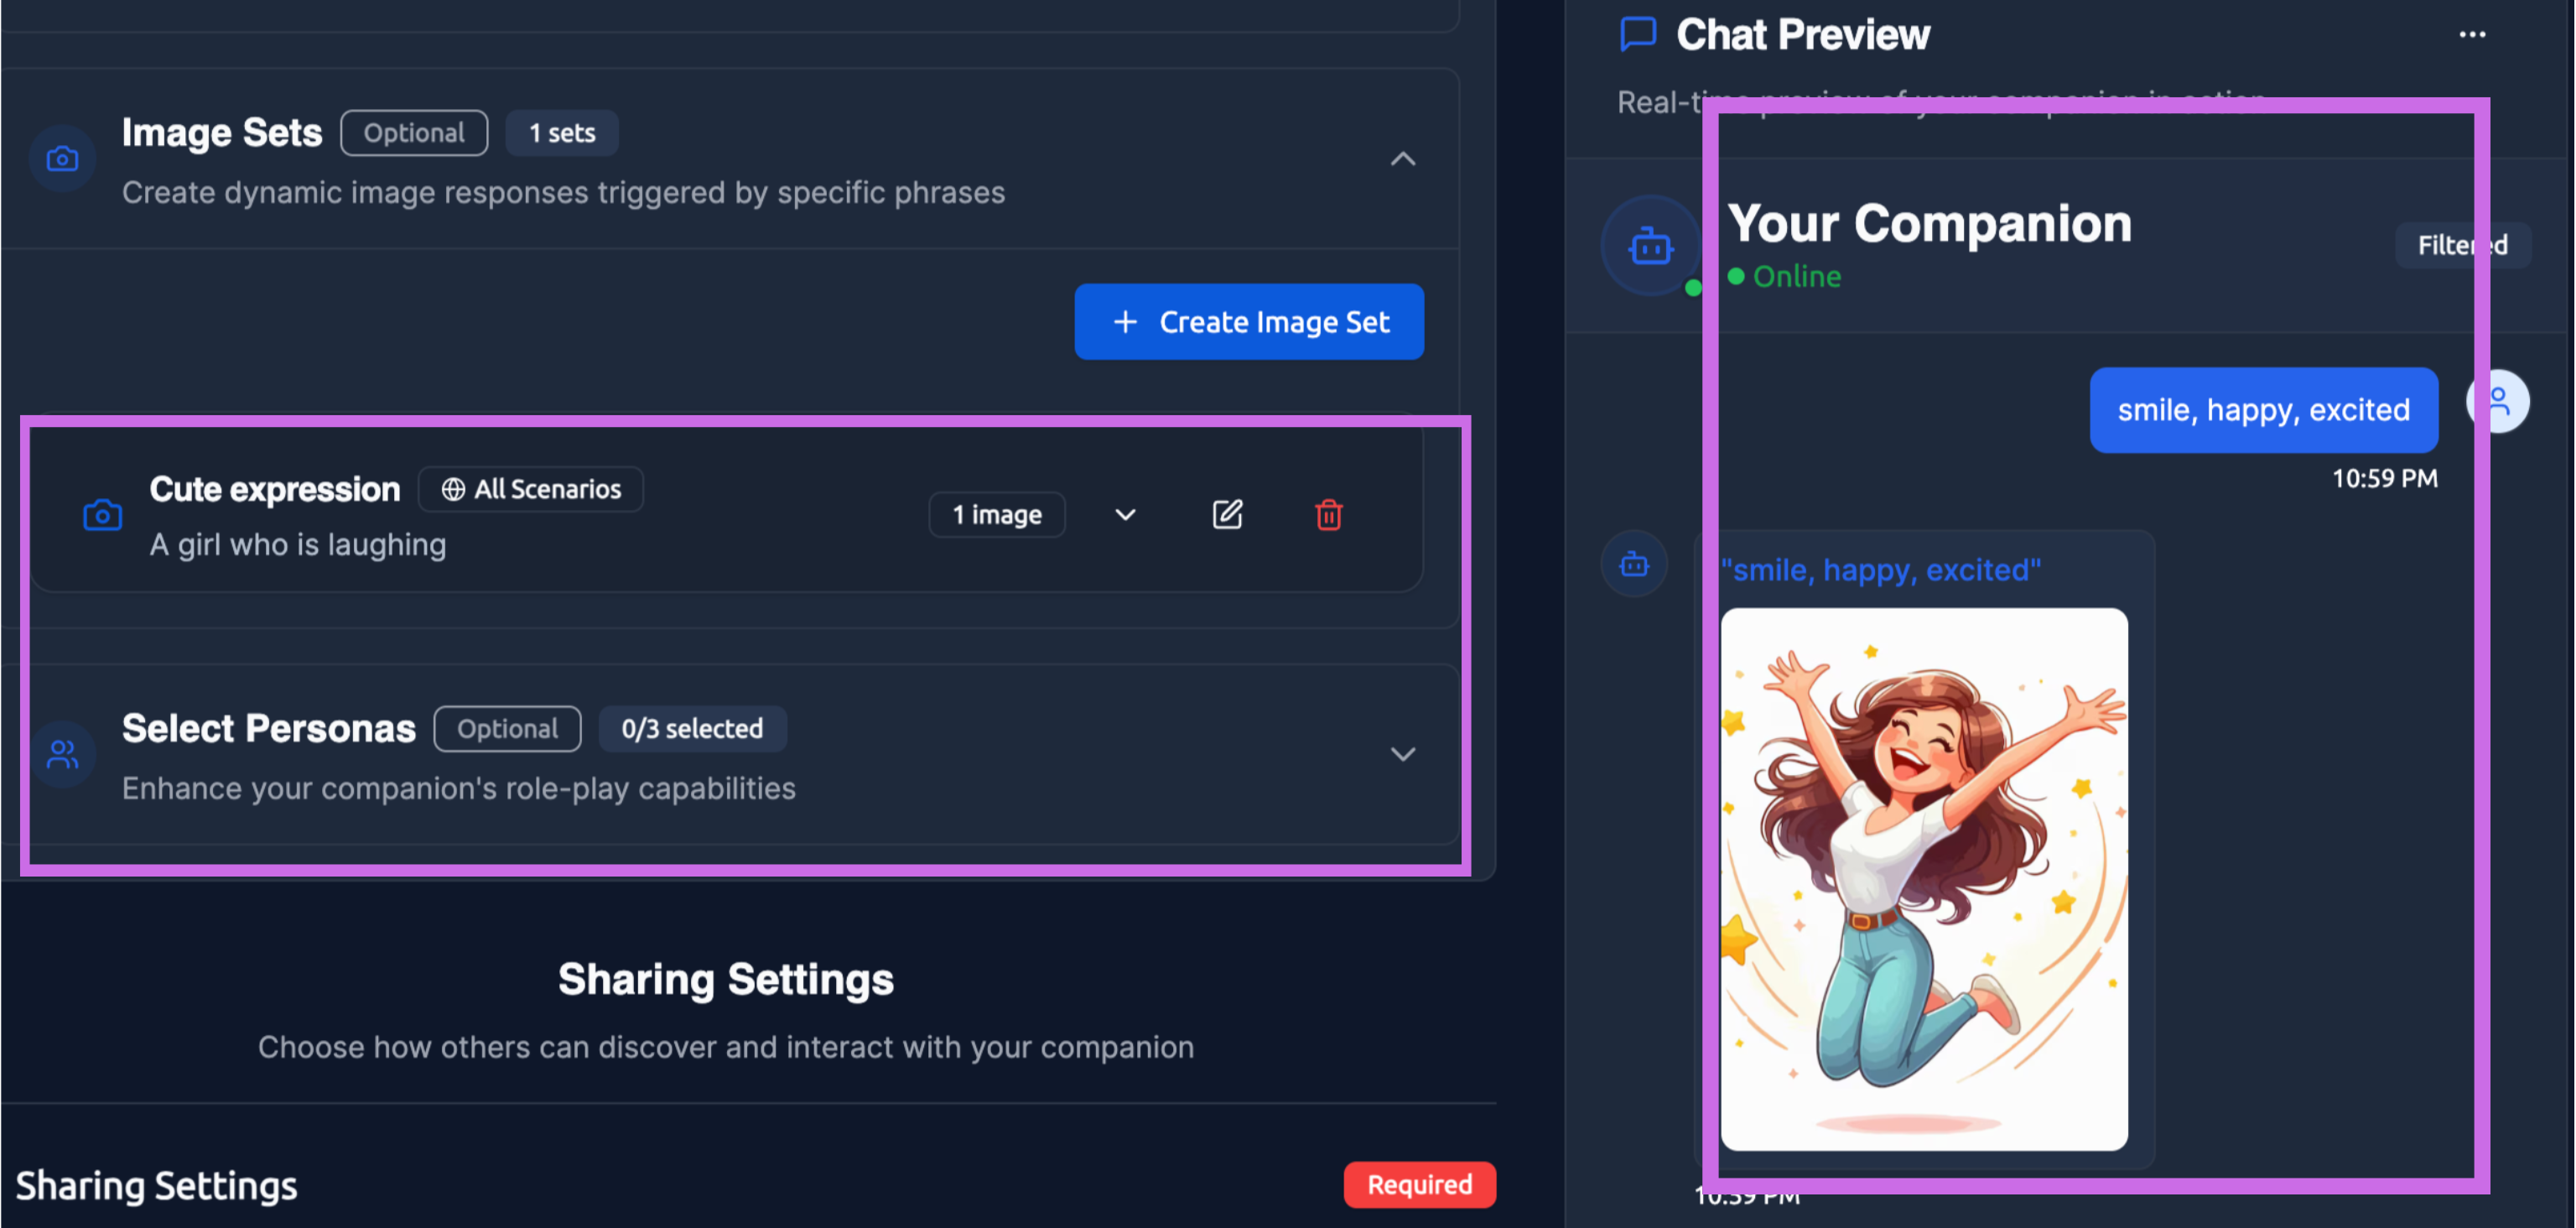This screenshot has width=2576, height=1228.
Task: Click the 0/3 selected badge
Action: [x=692, y=728]
